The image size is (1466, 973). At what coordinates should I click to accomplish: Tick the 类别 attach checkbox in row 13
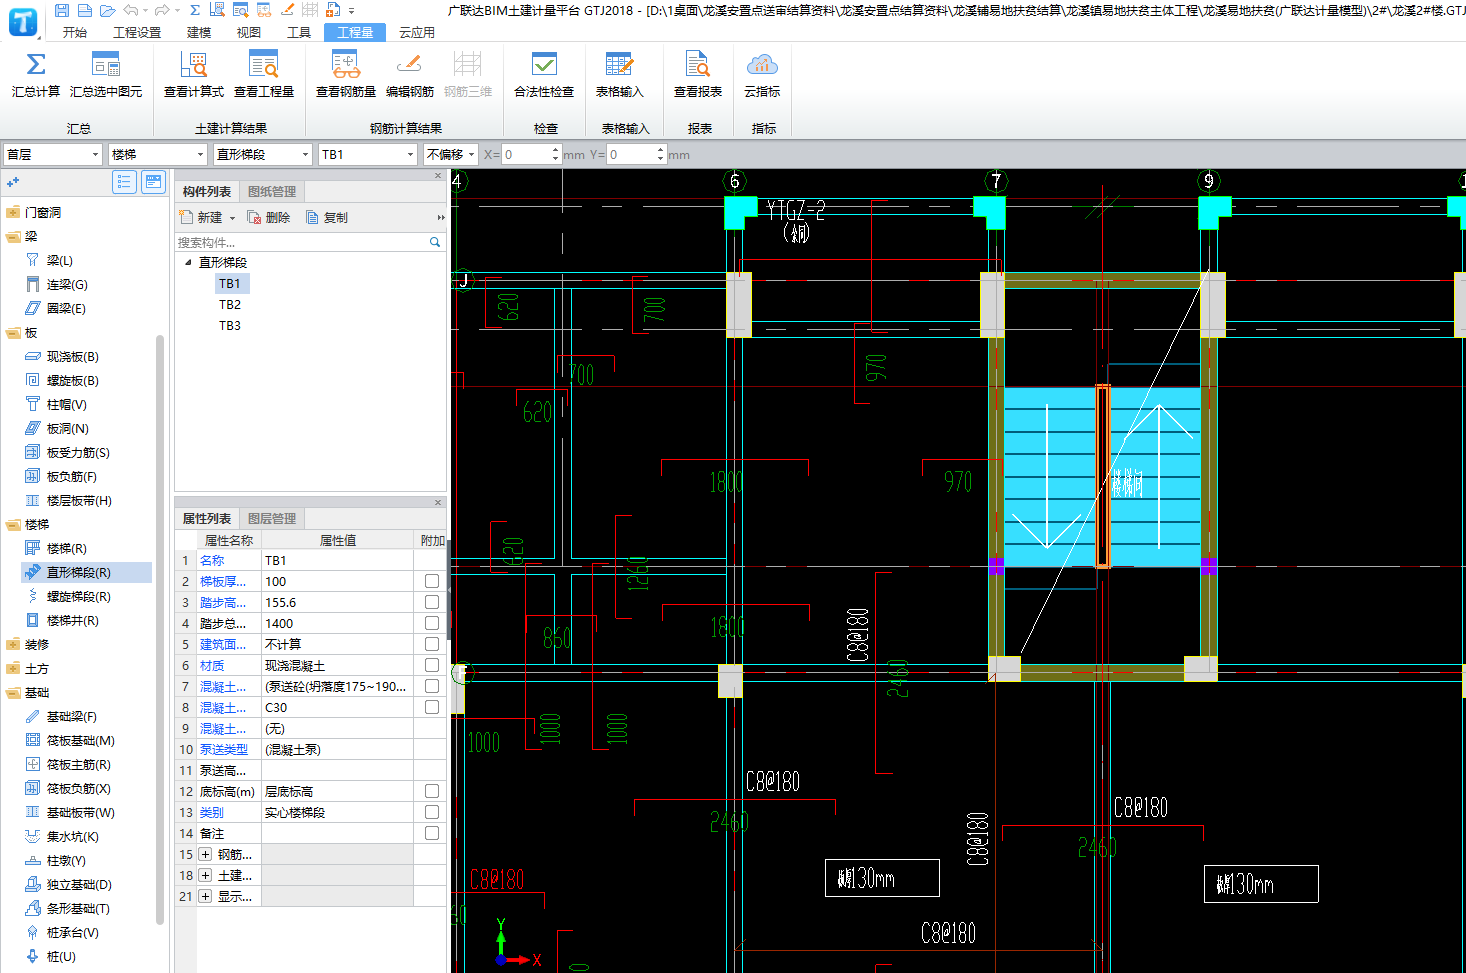pyautogui.click(x=432, y=812)
